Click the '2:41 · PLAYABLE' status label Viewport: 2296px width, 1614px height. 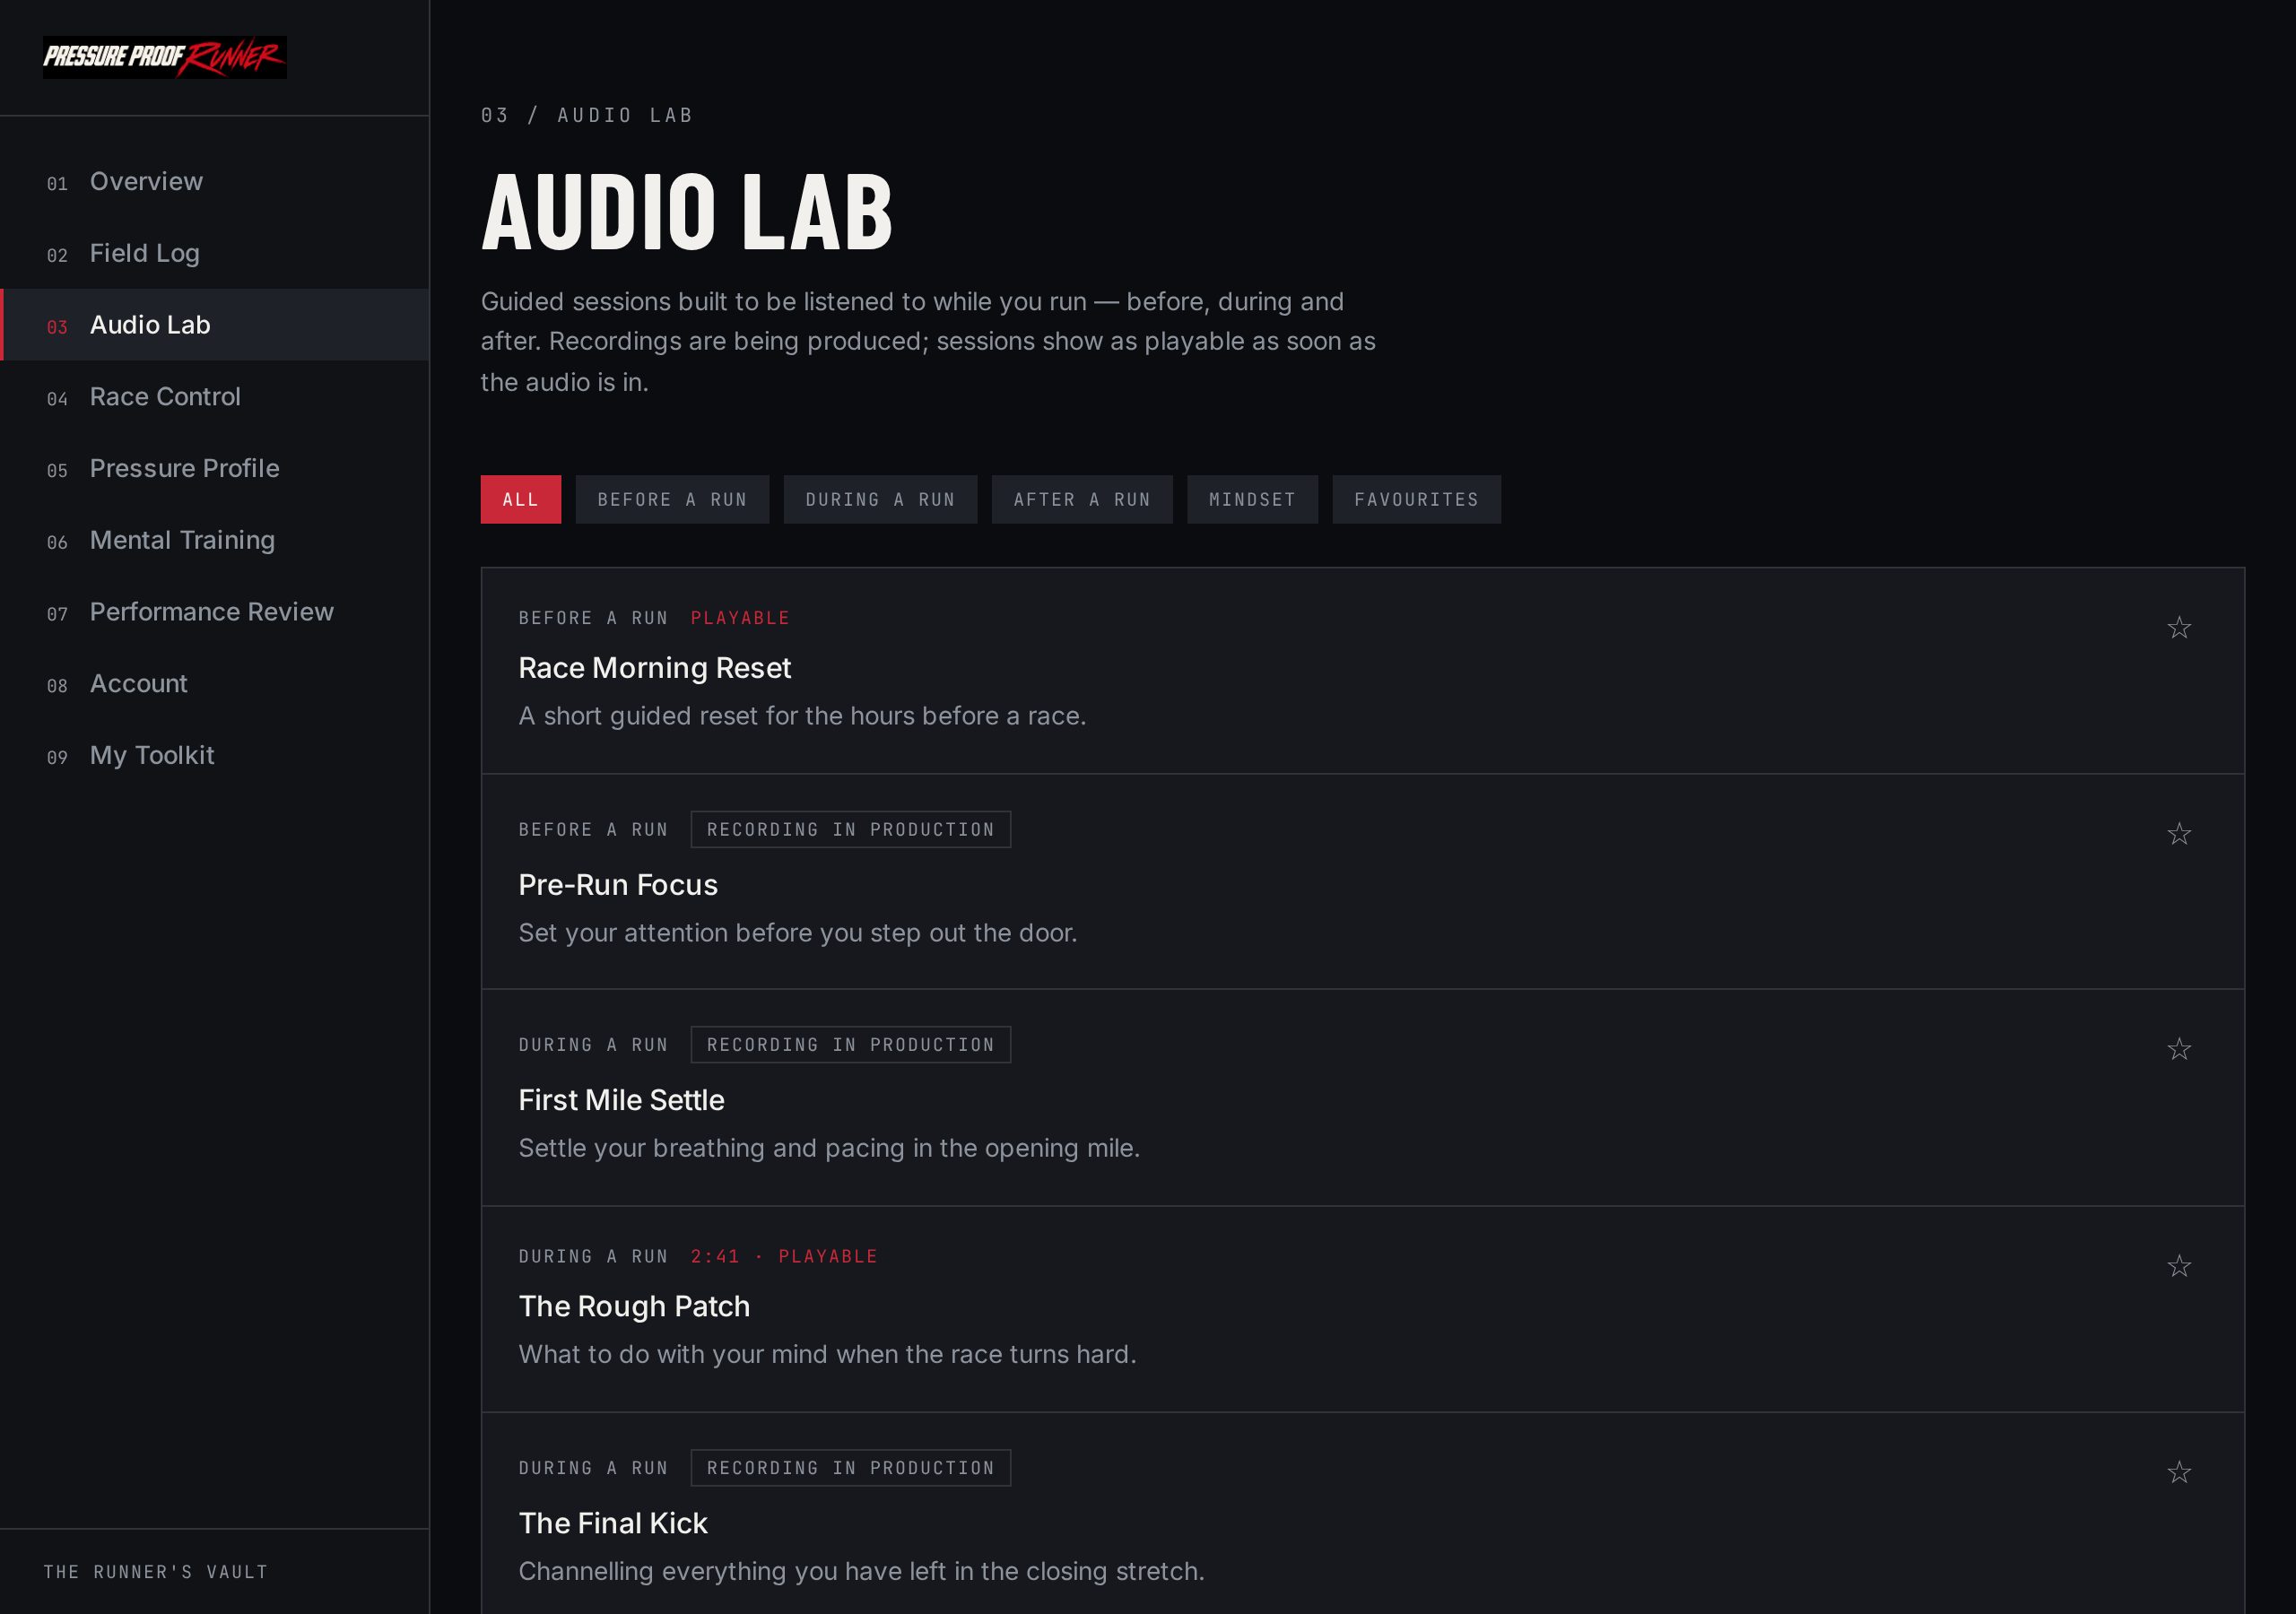click(x=784, y=1256)
